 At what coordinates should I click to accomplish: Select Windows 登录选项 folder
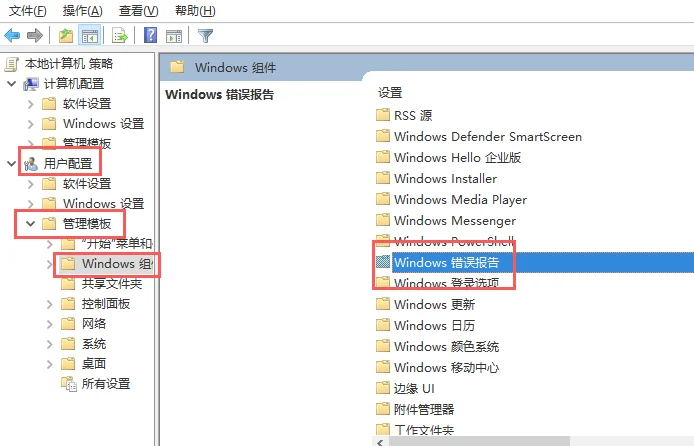tap(447, 283)
